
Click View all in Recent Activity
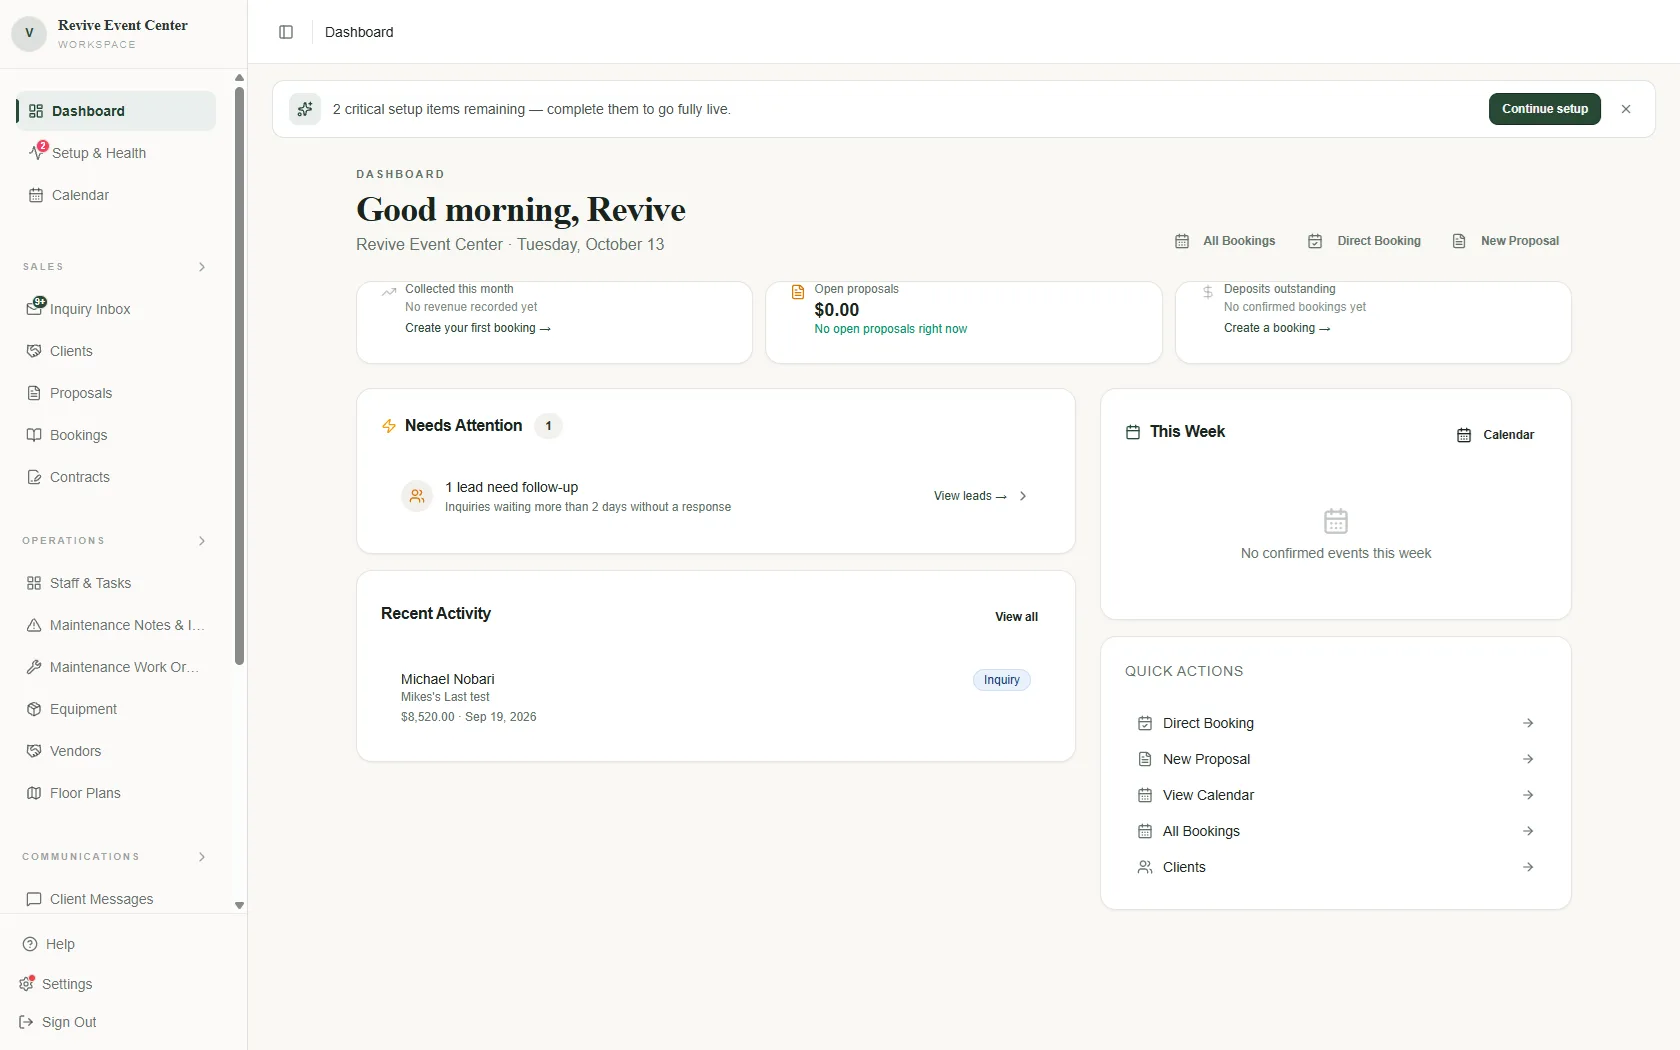tap(1016, 617)
